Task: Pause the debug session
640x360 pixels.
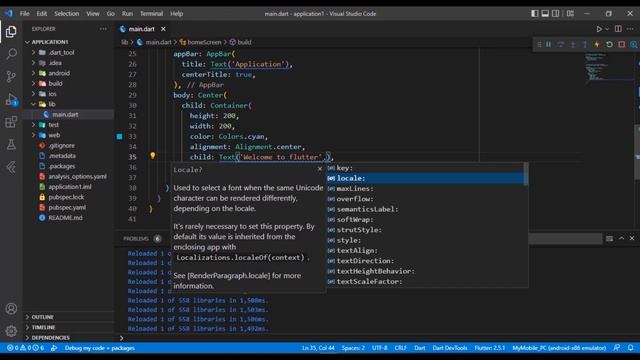Action: (549, 44)
